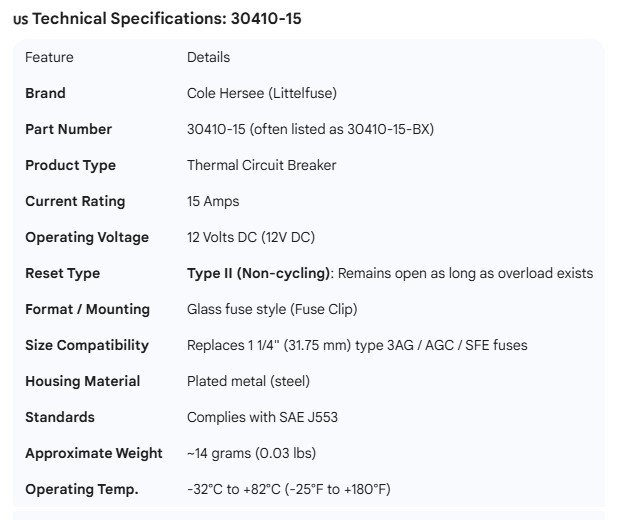This screenshot has height=520, width=621.
Task: Click the Feature column header
Action: click(x=49, y=57)
